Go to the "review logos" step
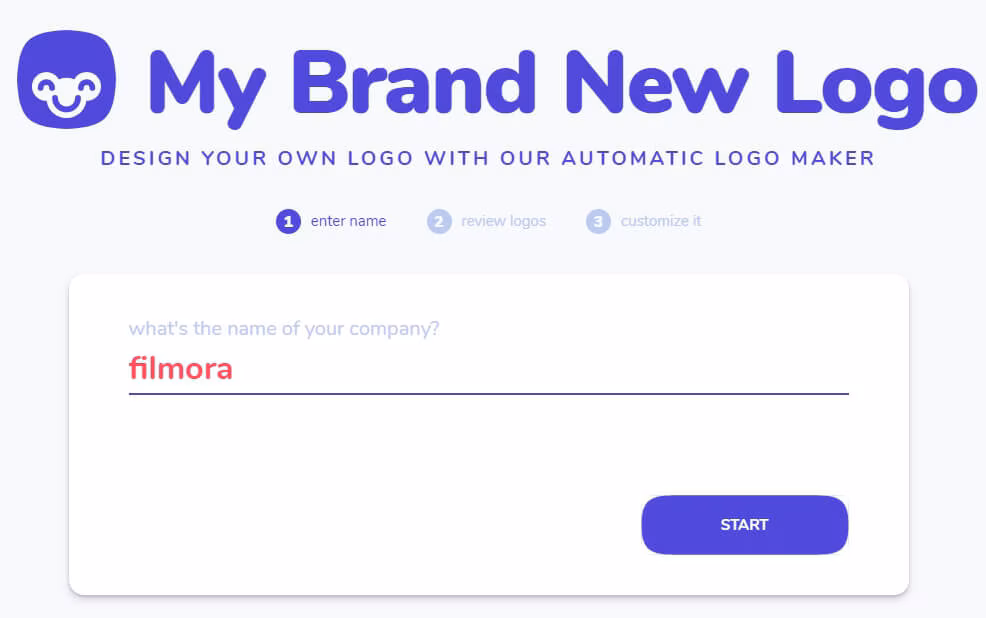 [503, 221]
